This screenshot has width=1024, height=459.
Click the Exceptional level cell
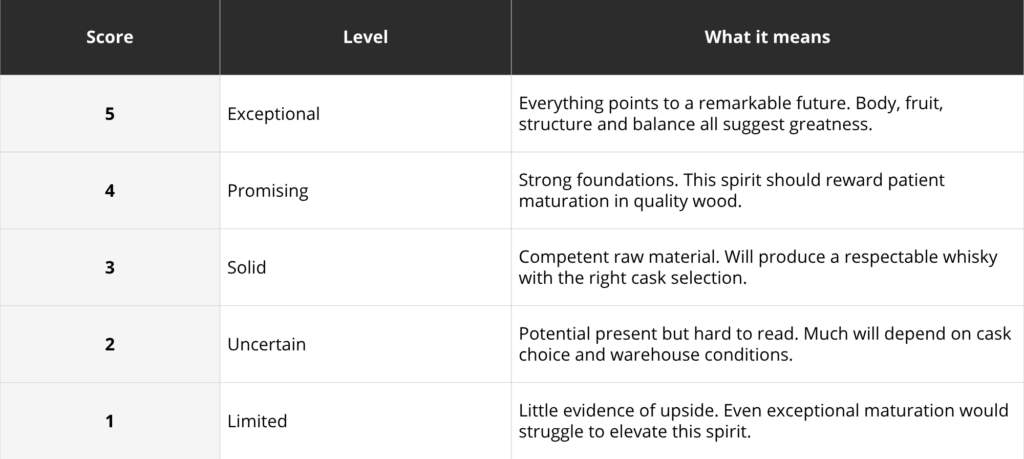tap(366, 114)
